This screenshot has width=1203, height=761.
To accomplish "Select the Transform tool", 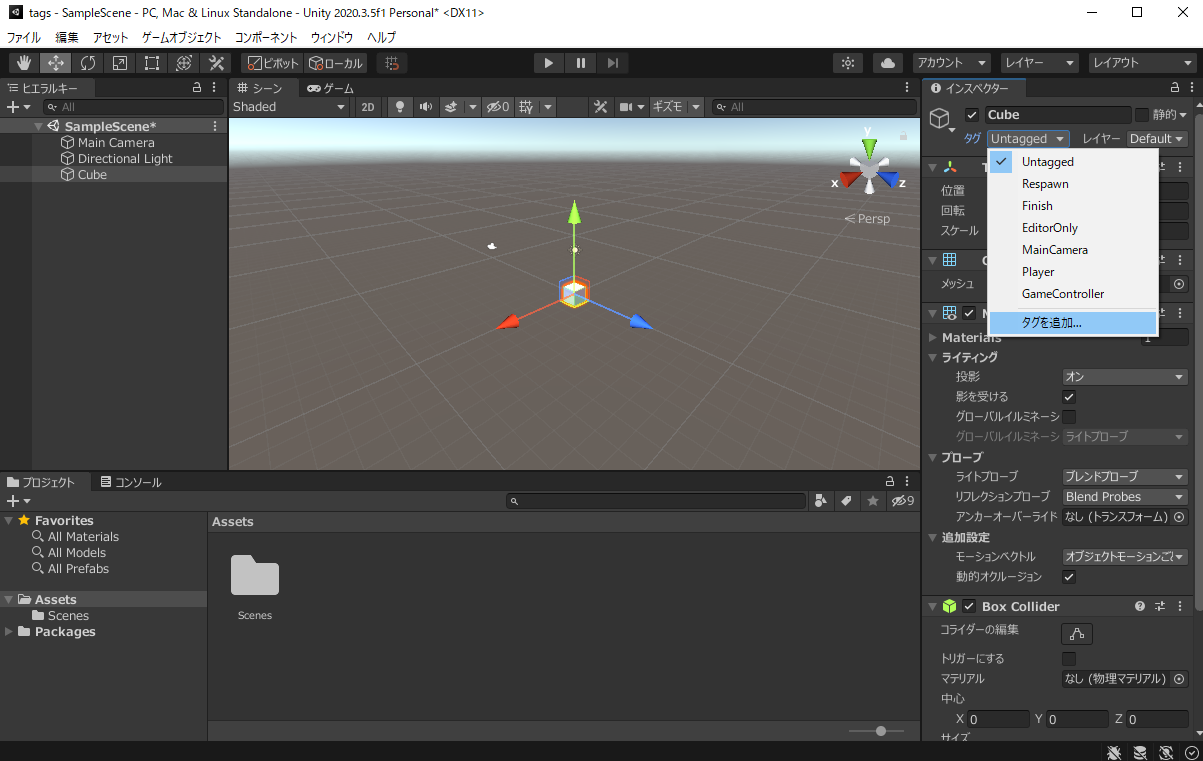I will click(184, 63).
